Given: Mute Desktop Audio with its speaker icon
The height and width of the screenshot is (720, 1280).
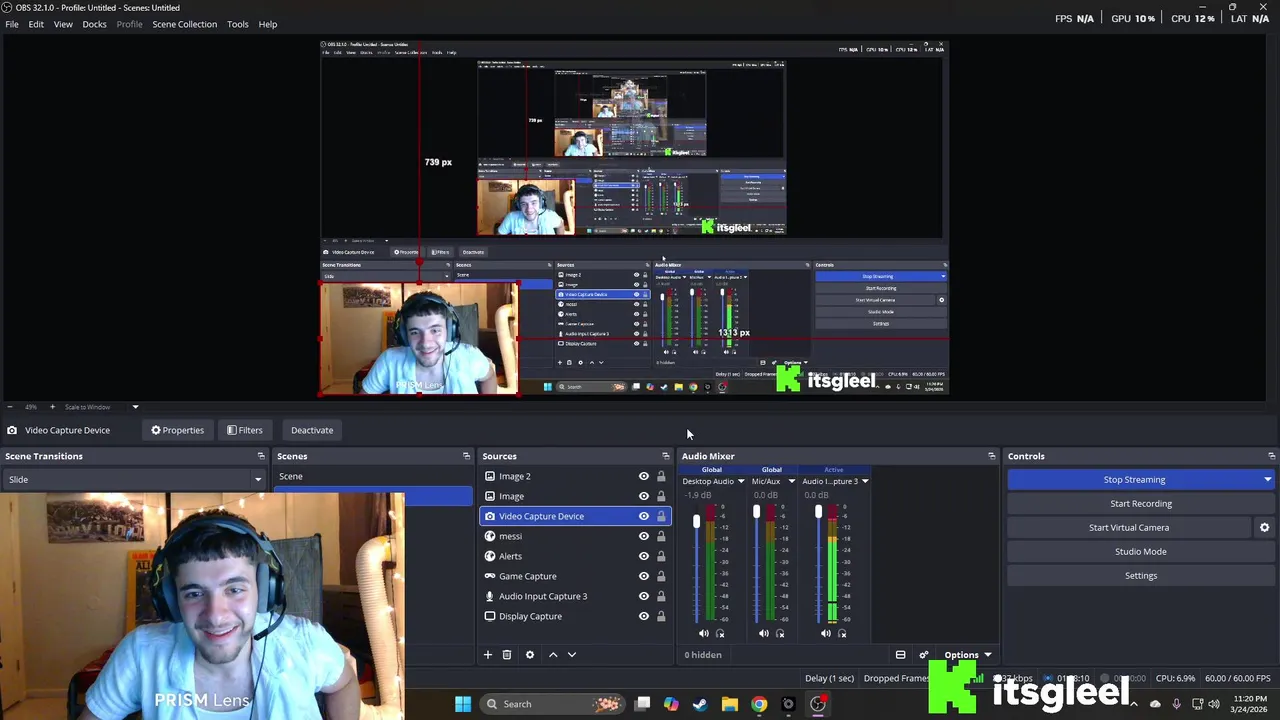Looking at the screenshot, I should [703, 633].
